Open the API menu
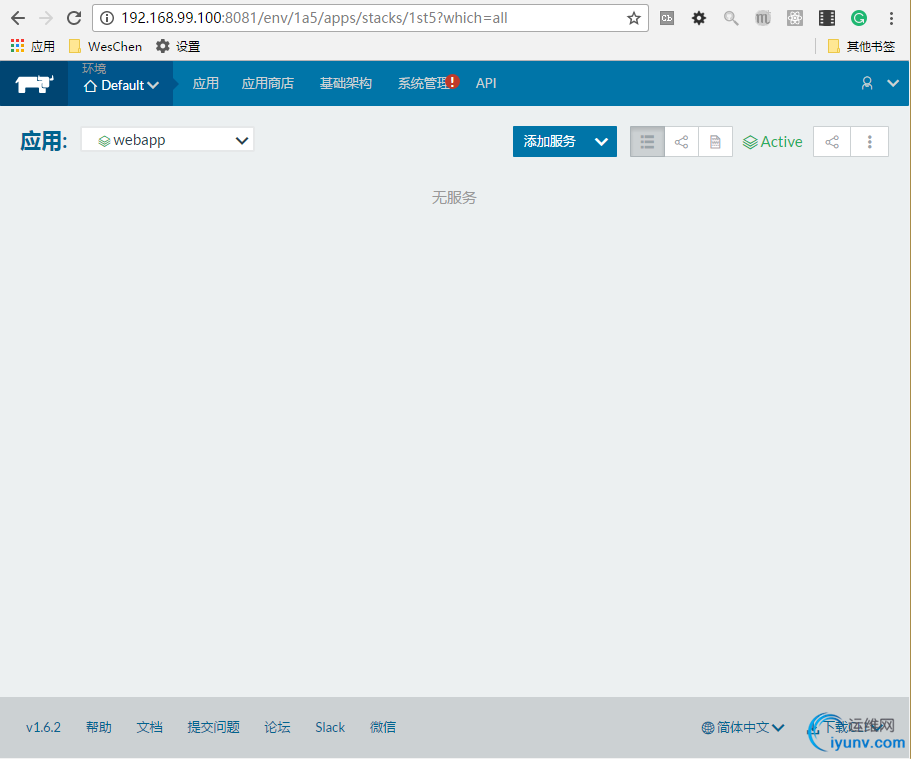The width and height of the screenshot is (911, 759). pos(486,83)
